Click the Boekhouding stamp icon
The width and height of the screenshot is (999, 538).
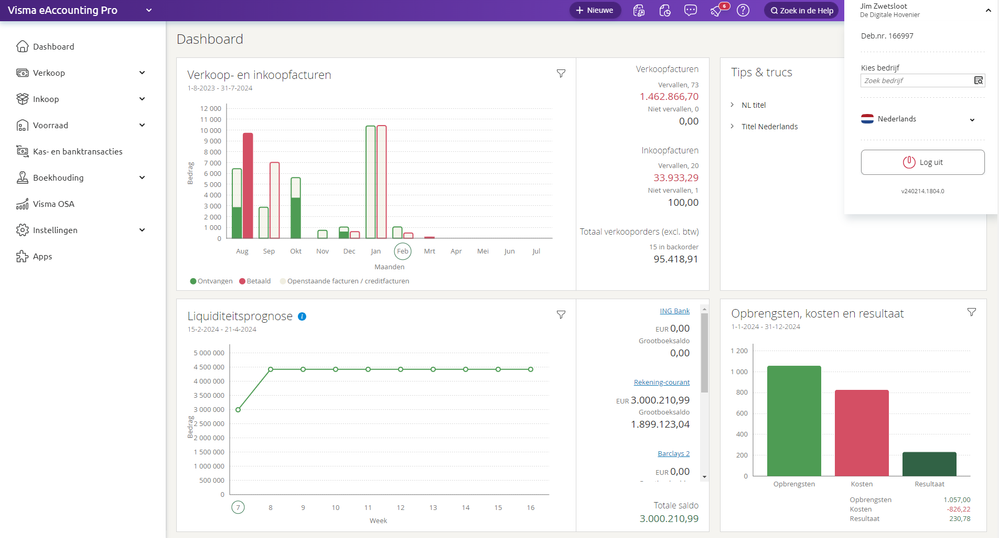[22, 177]
